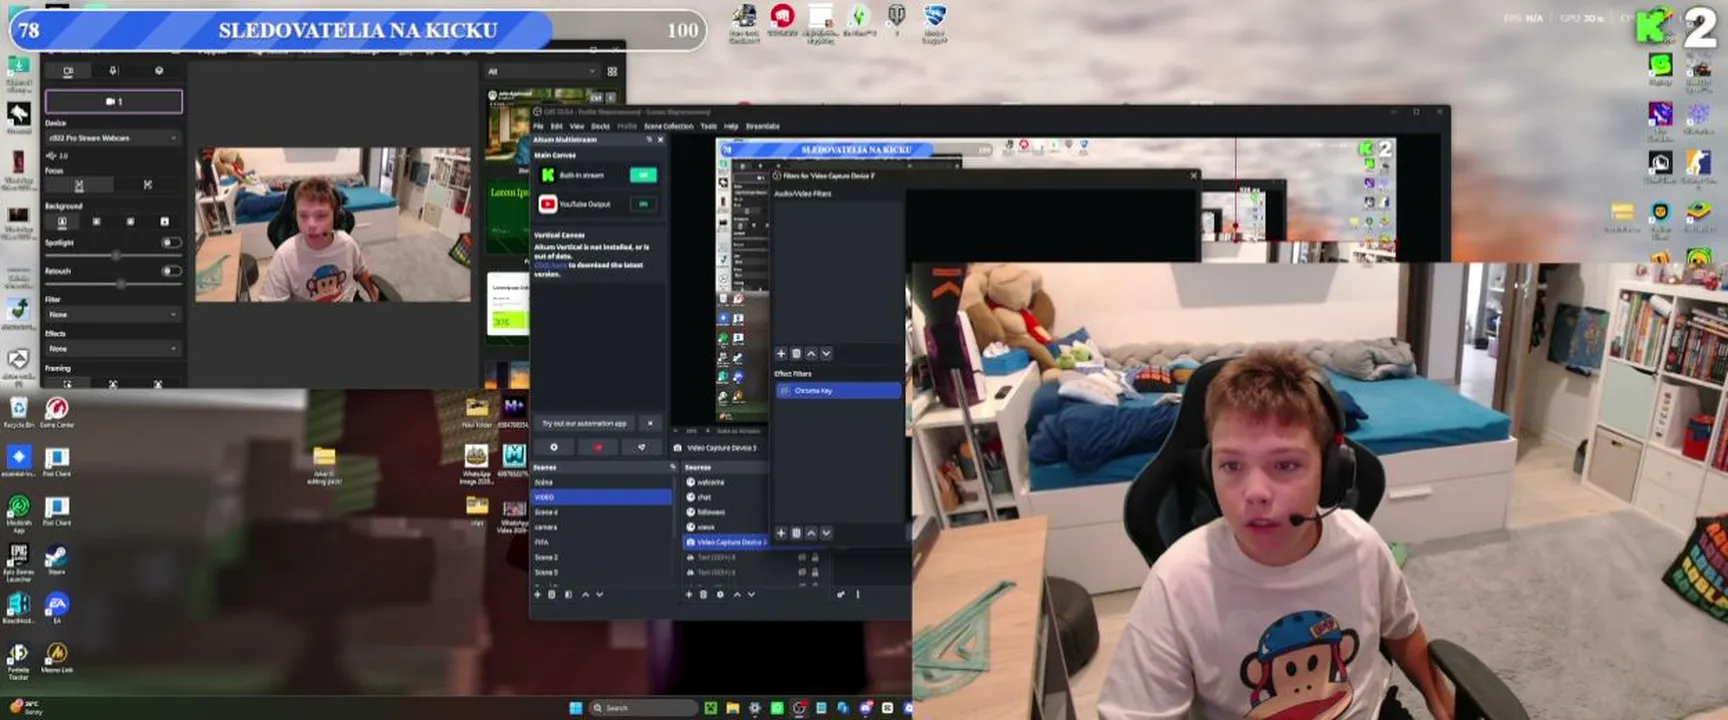Move the selected scene down

coord(600,594)
